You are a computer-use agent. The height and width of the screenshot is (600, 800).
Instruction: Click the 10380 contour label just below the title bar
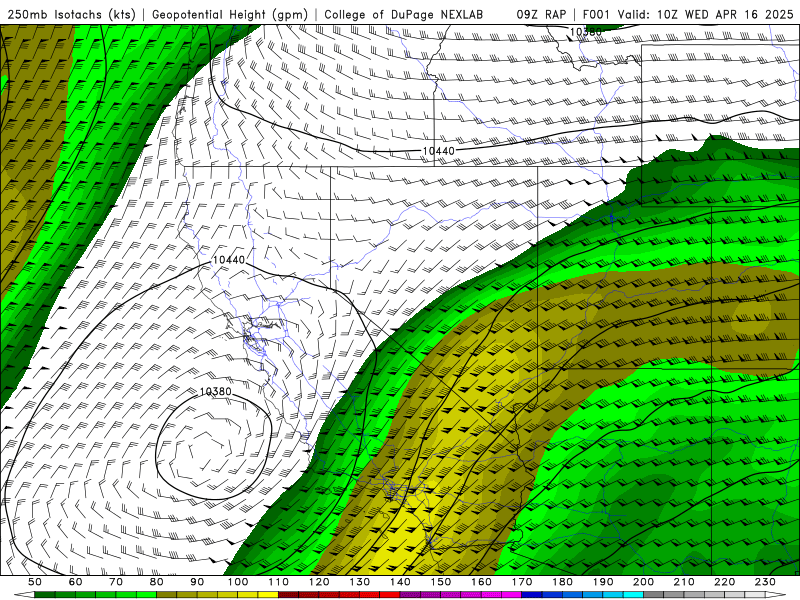pyautogui.click(x=586, y=32)
